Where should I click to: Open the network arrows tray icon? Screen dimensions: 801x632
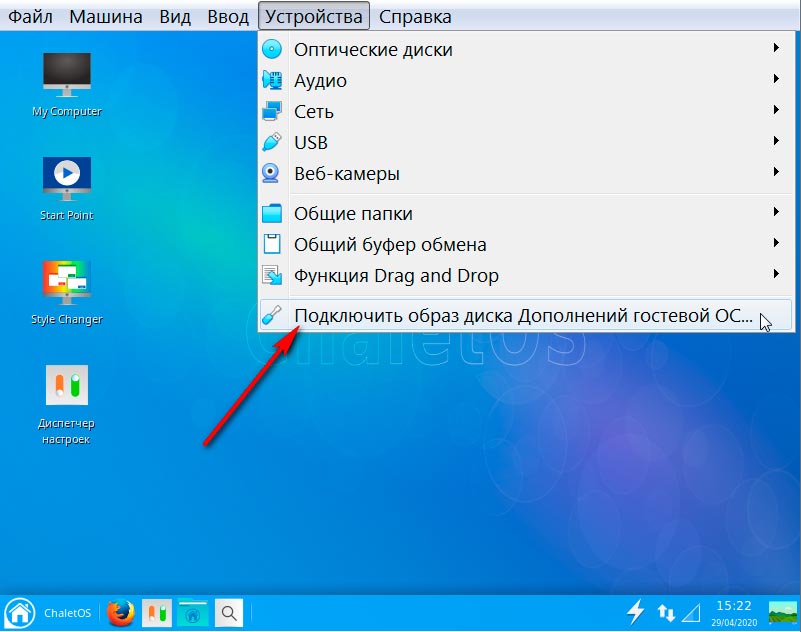pos(666,612)
